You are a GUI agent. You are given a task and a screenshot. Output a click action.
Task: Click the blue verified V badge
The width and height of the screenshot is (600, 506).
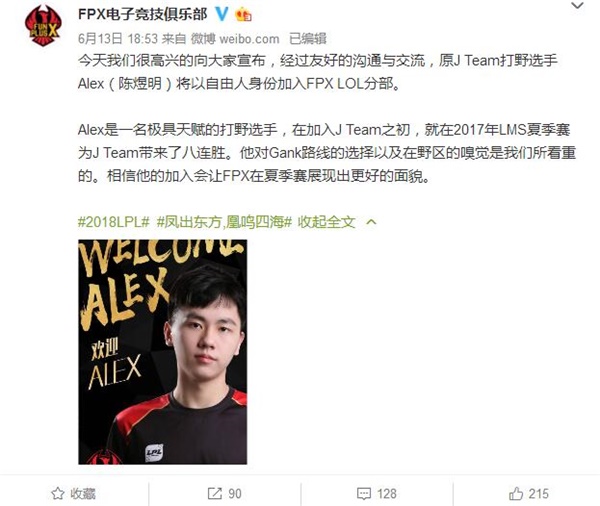pyautogui.click(x=222, y=14)
